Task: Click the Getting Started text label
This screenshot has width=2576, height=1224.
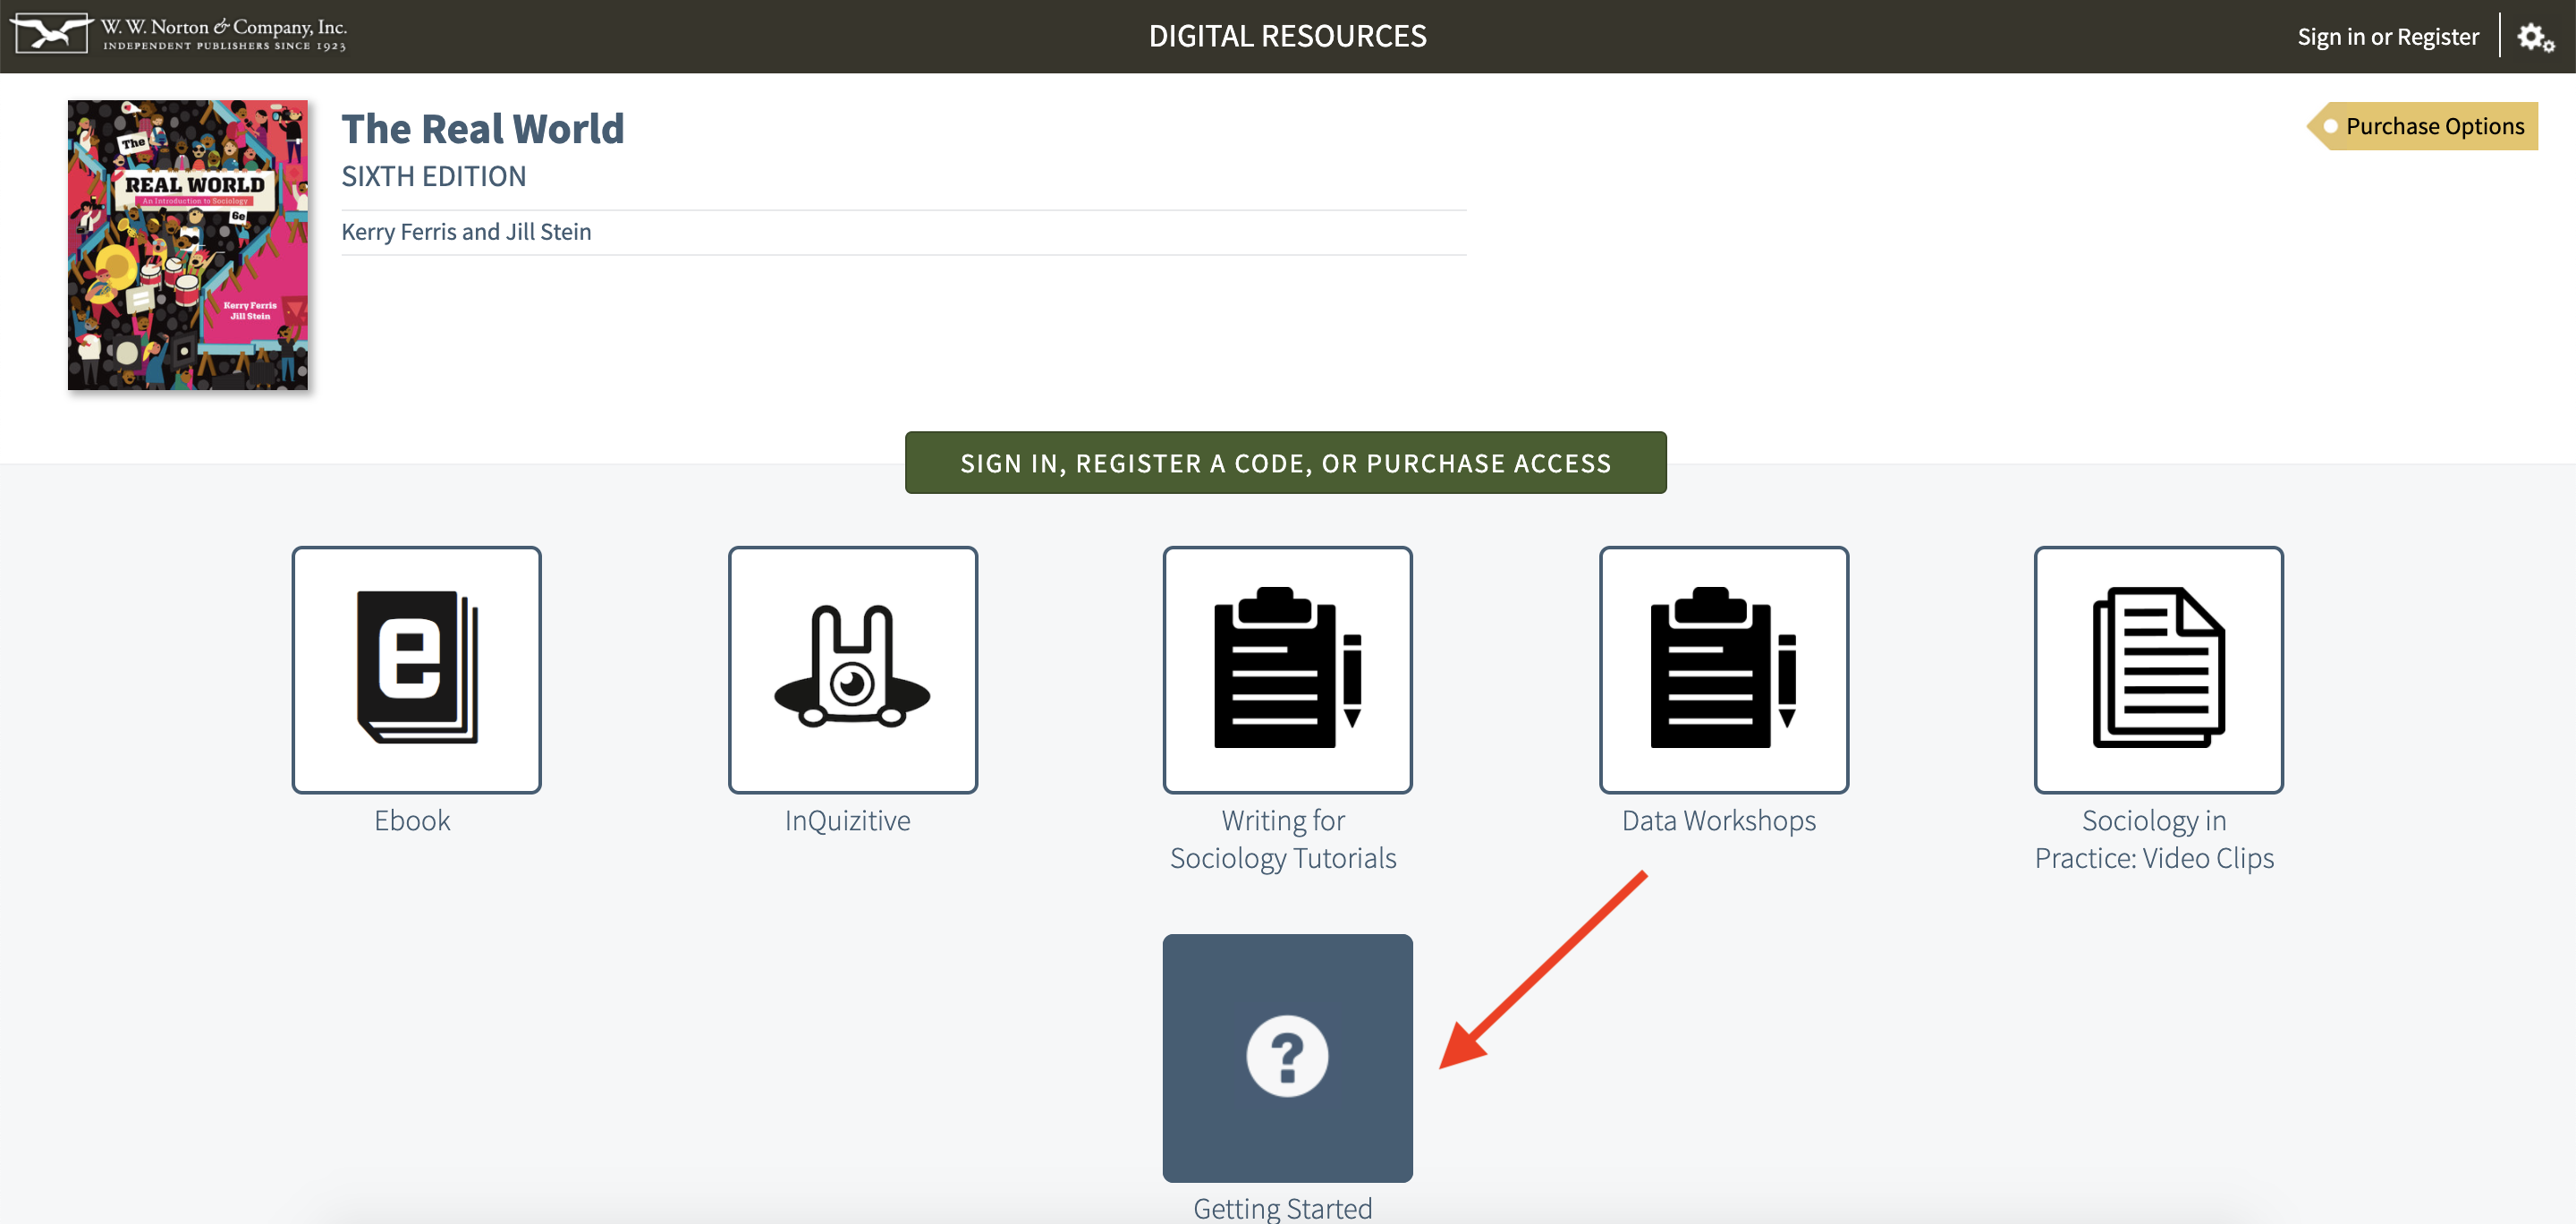Action: [1282, 1208]
